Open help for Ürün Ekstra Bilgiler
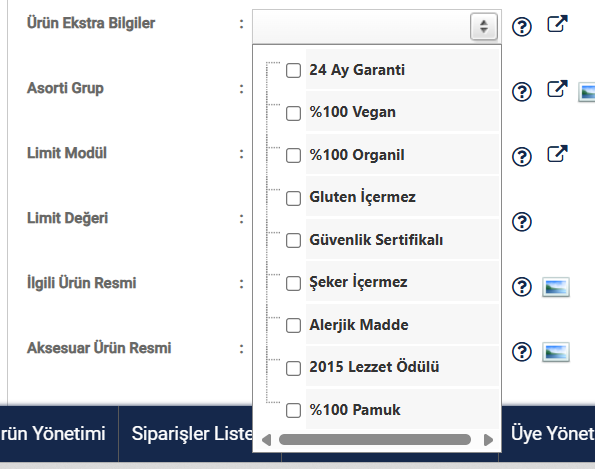The image size is (595, 469). [x=522, y=27]
